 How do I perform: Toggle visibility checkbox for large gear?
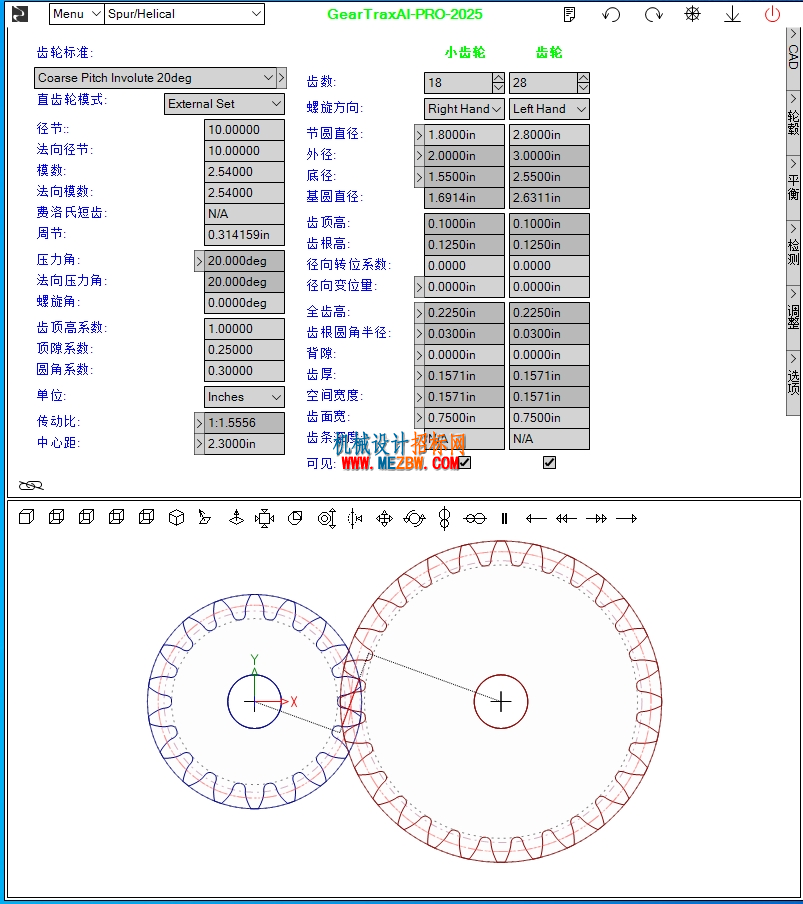pyautogui.click(x=549, y=462)
